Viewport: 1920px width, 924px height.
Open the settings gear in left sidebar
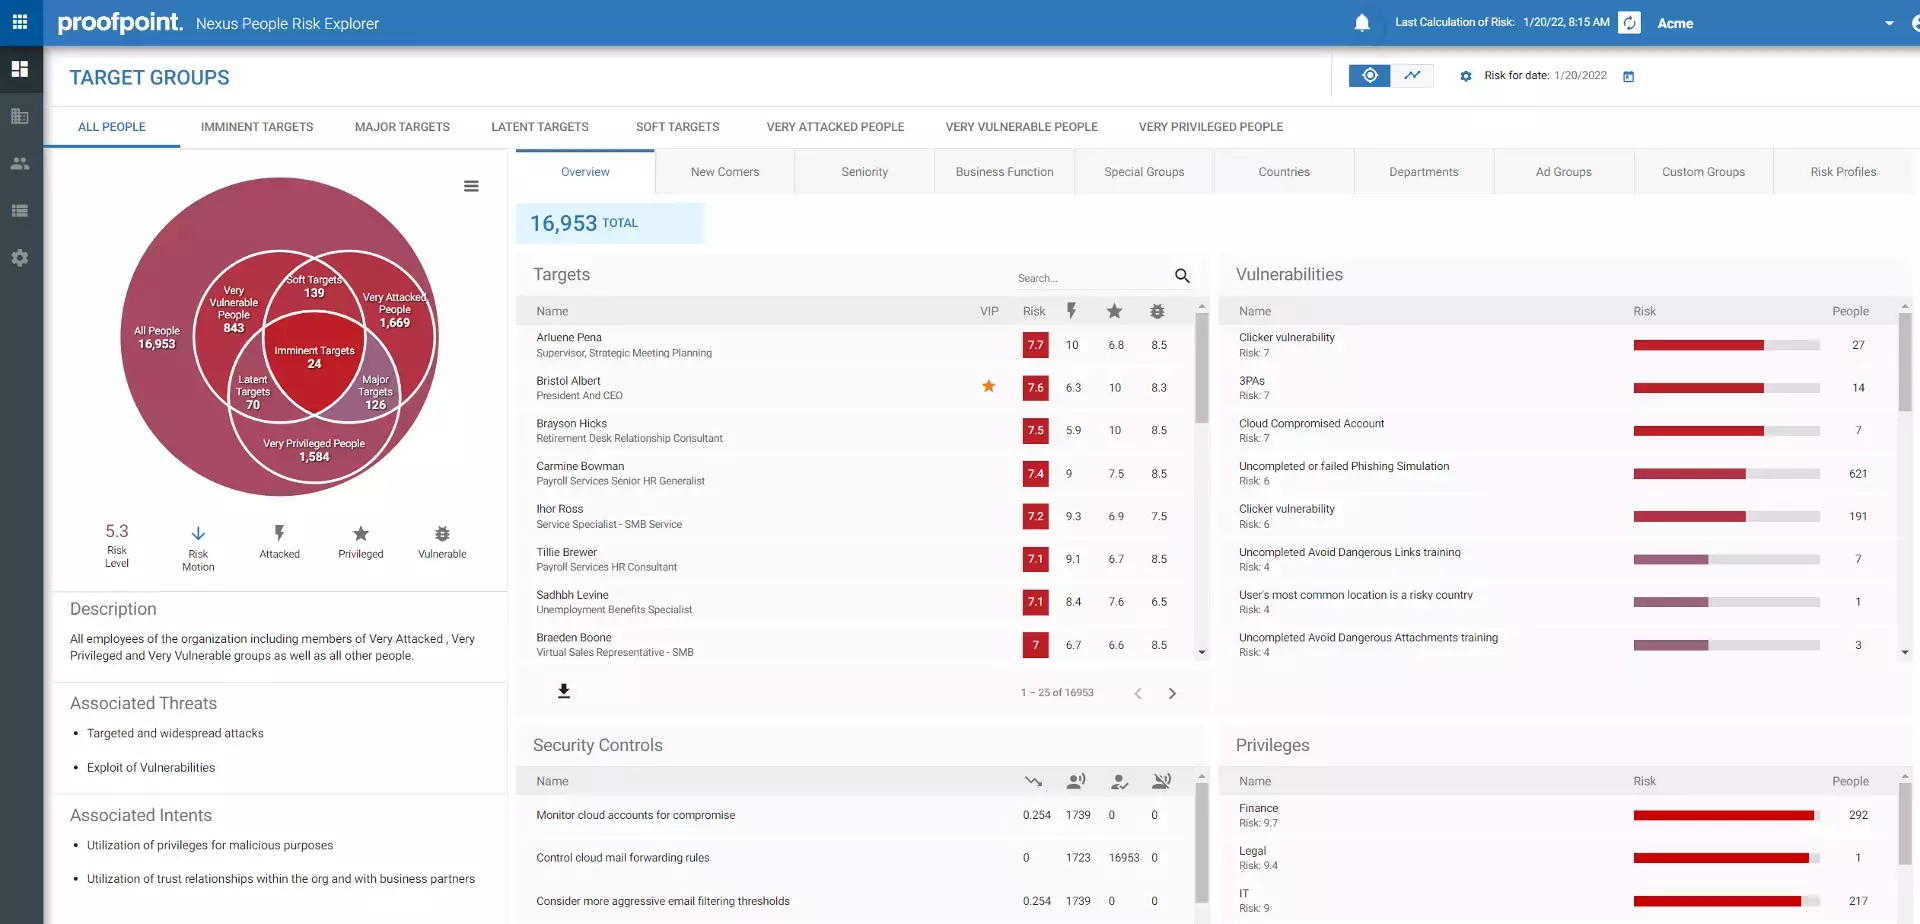(x=20, y=258)
